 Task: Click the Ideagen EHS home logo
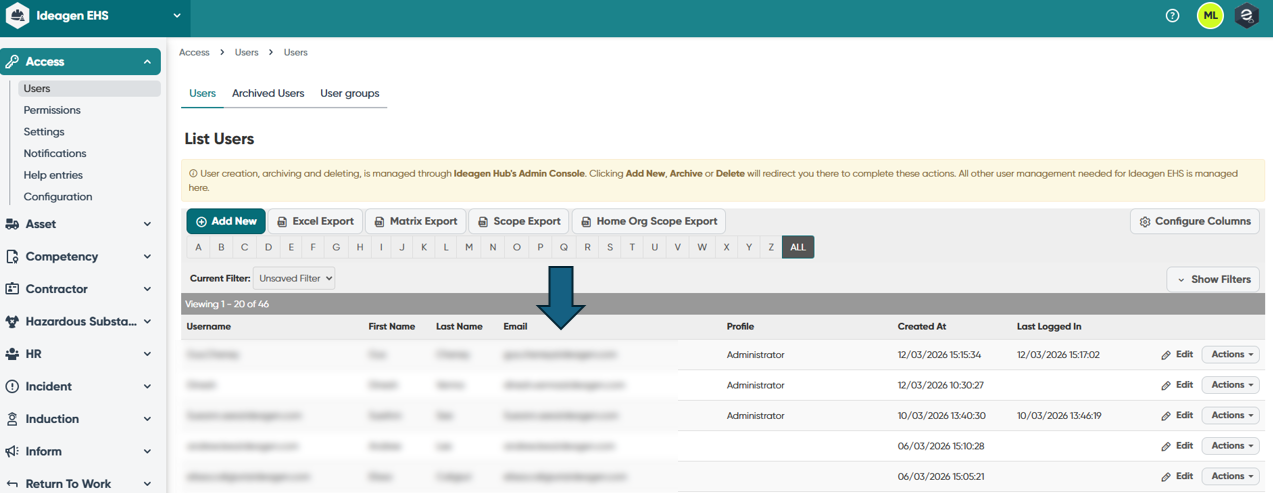18,16
